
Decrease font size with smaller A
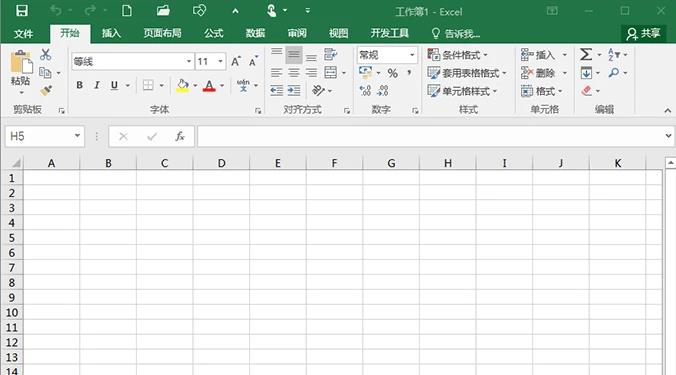tap(254, 62)
